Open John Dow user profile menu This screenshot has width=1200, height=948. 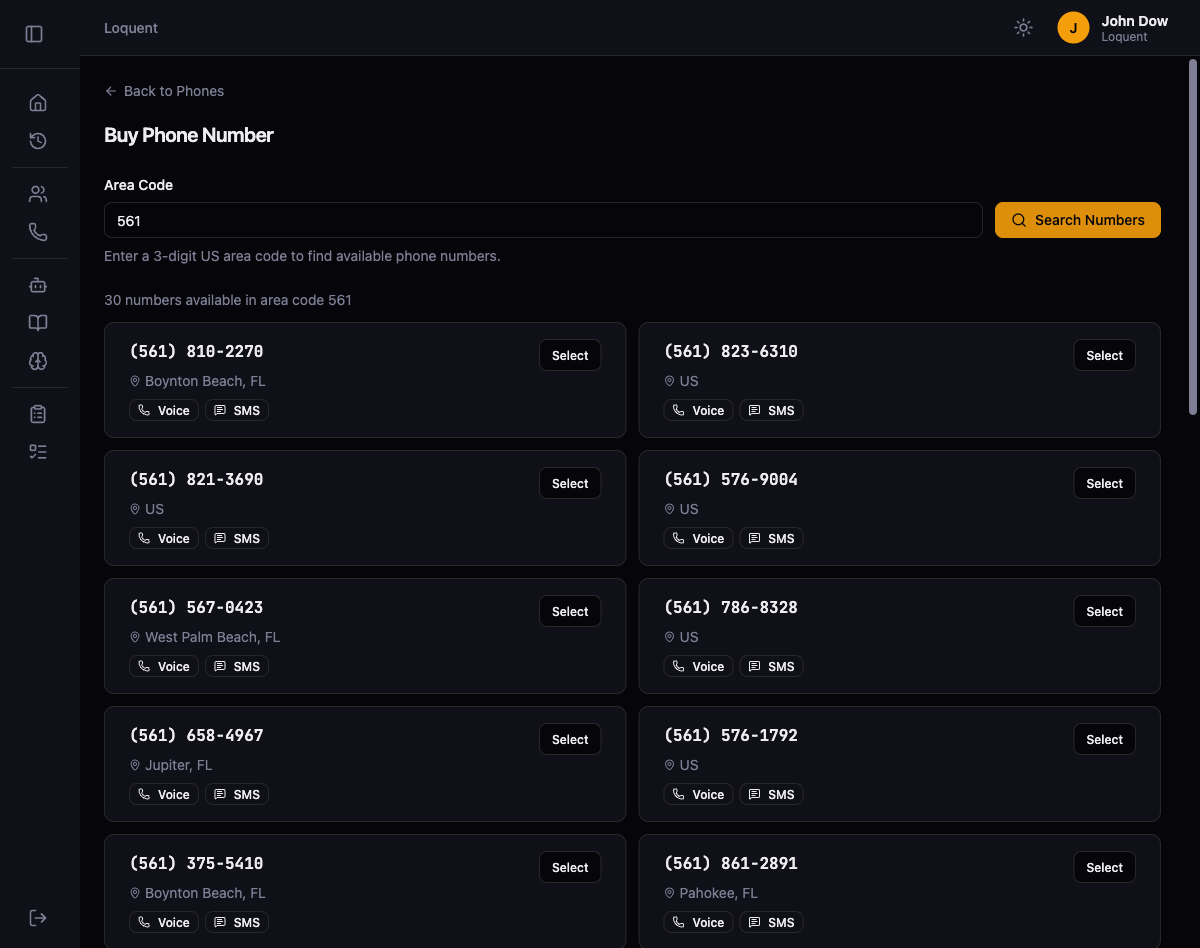(x=1112, y=28)
